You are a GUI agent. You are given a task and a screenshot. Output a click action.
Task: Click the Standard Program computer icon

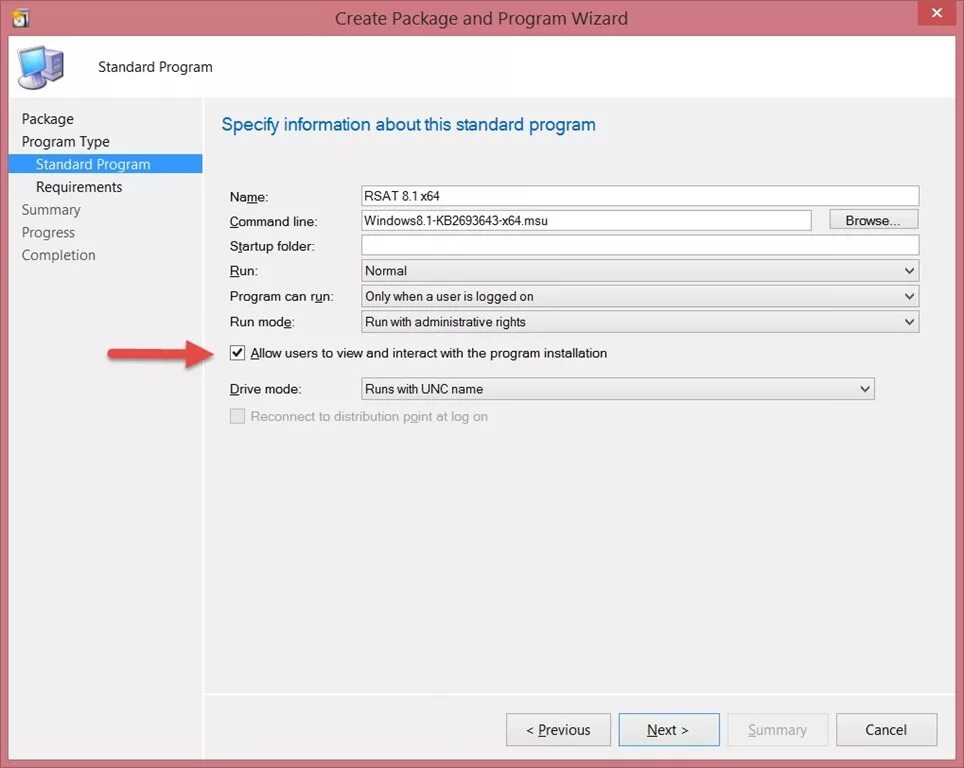pyautogui.click(x=41, y=67)
